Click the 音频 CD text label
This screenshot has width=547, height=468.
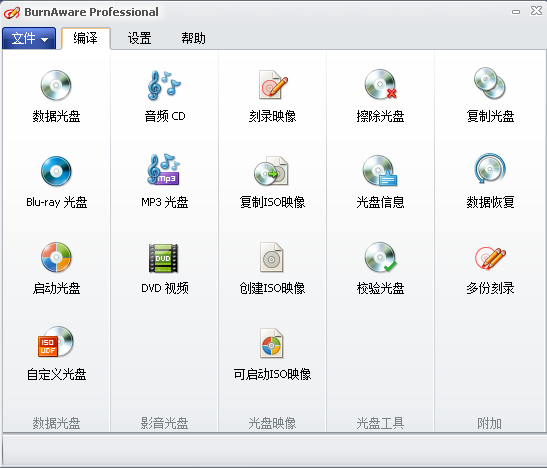(x=165, y=116)
